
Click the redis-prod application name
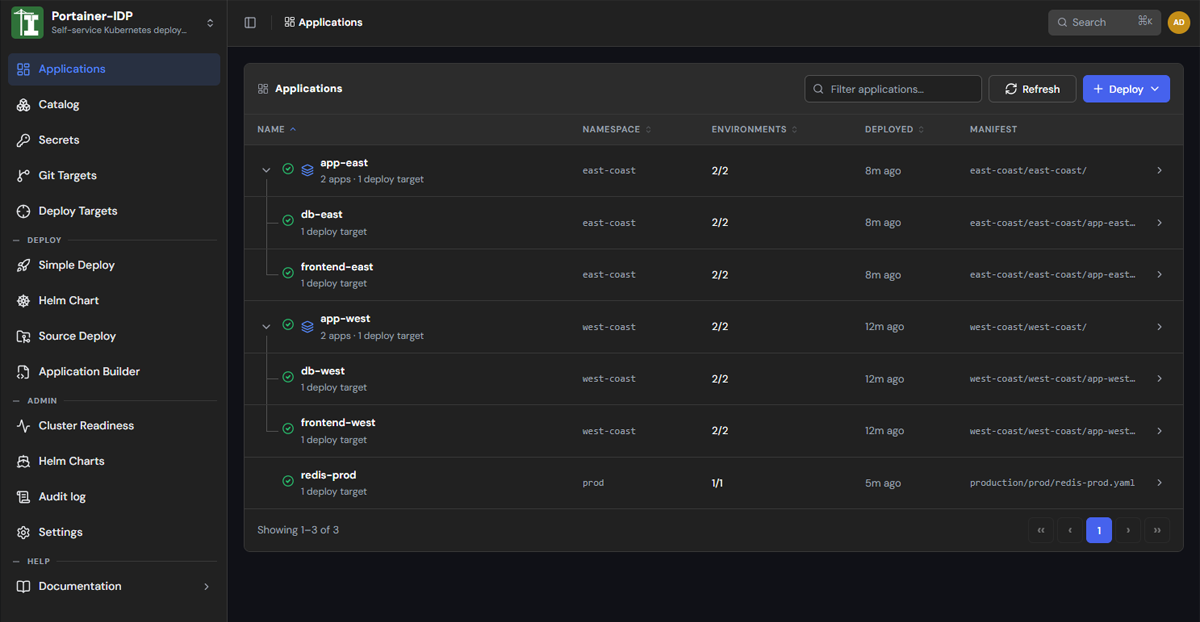(x=328, y=475)
